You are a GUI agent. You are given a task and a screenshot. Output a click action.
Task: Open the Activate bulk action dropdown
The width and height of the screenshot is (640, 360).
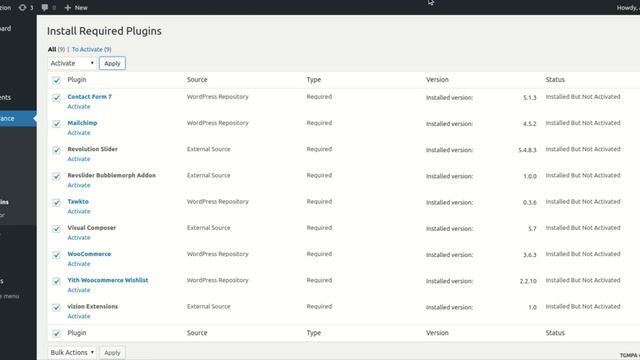point(72,63)
